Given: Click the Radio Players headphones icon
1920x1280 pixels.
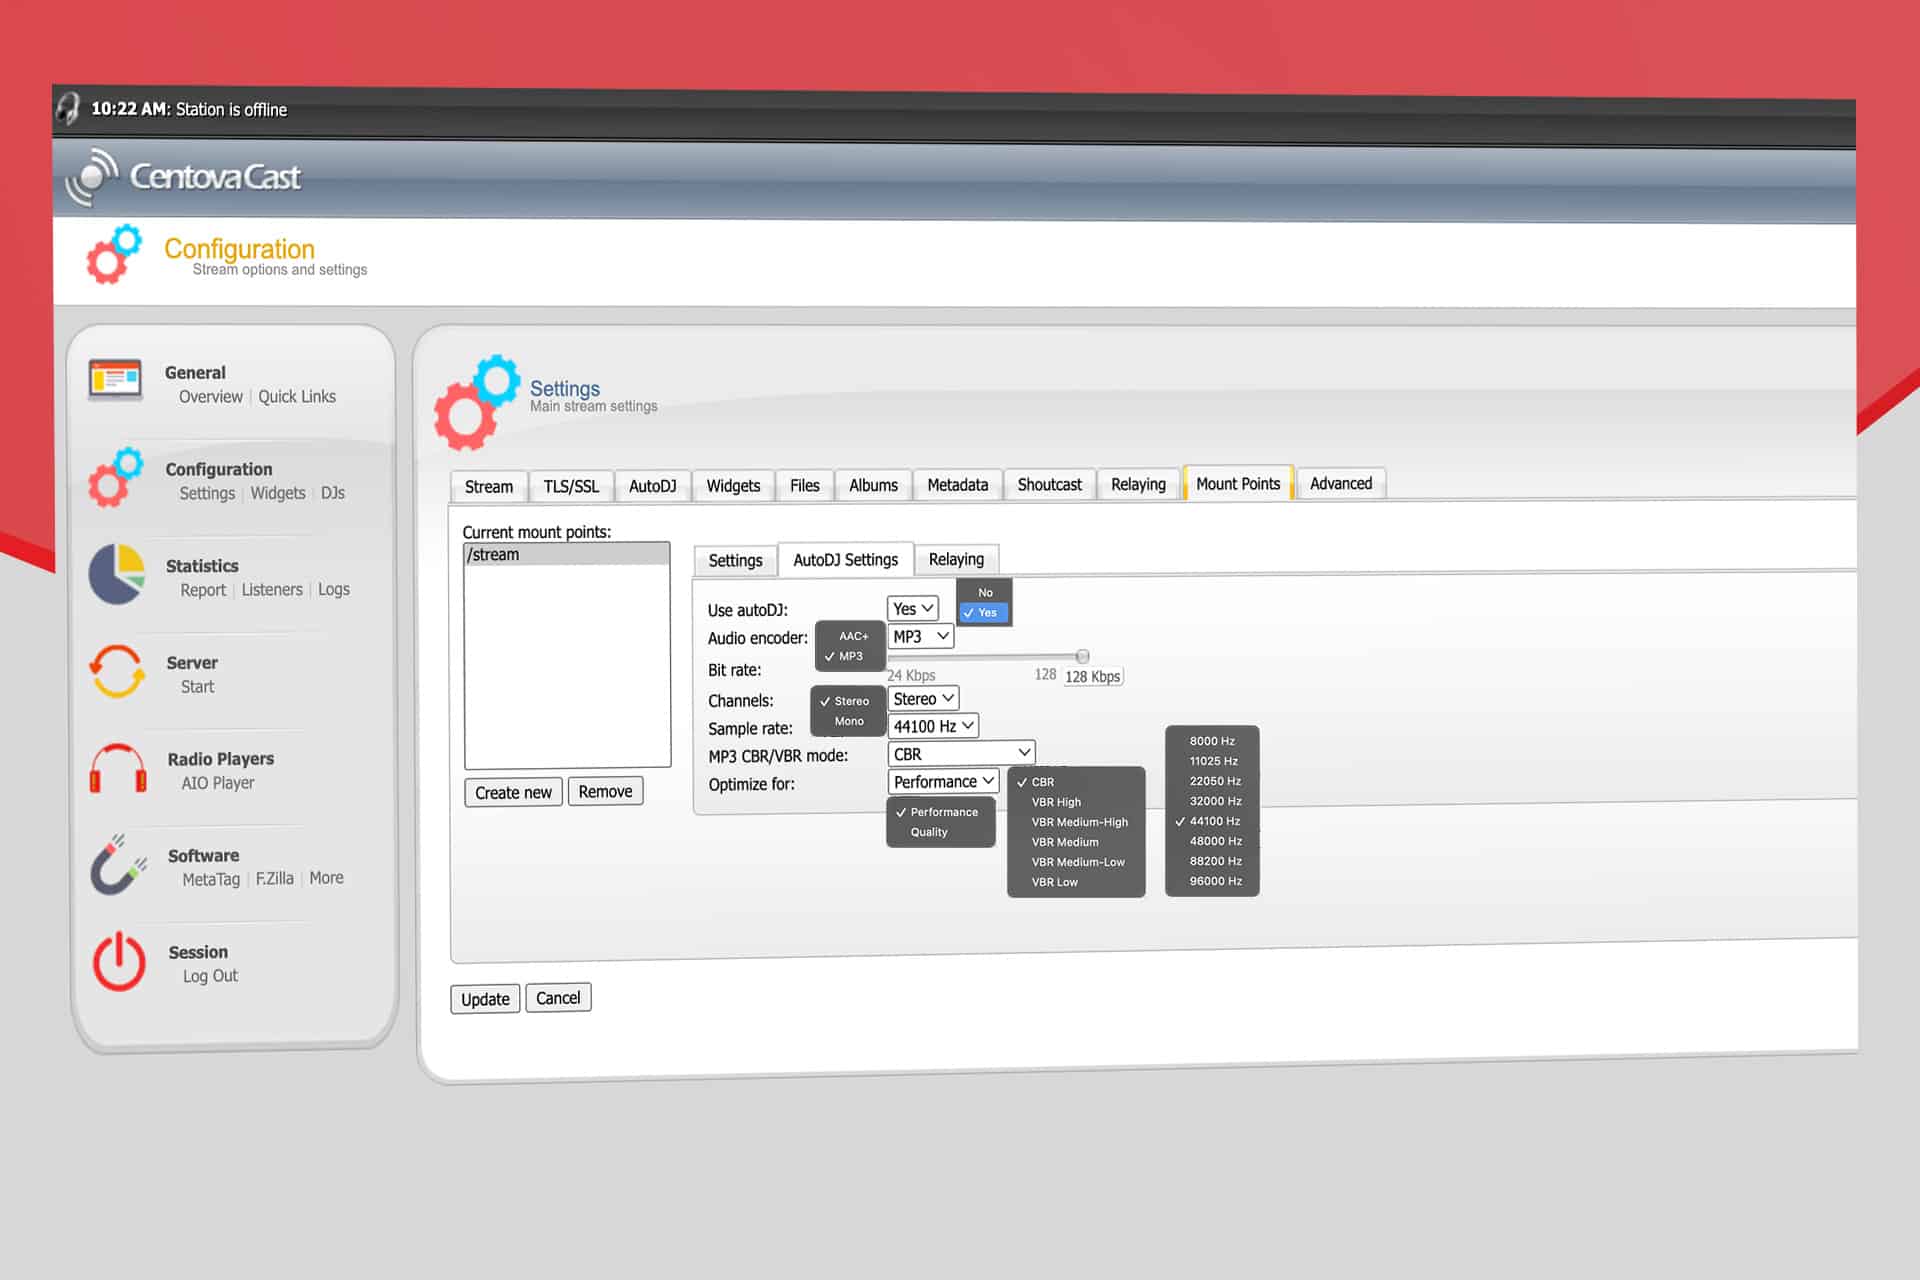Looking at the screenshot, I should click(x=118, y=768).
